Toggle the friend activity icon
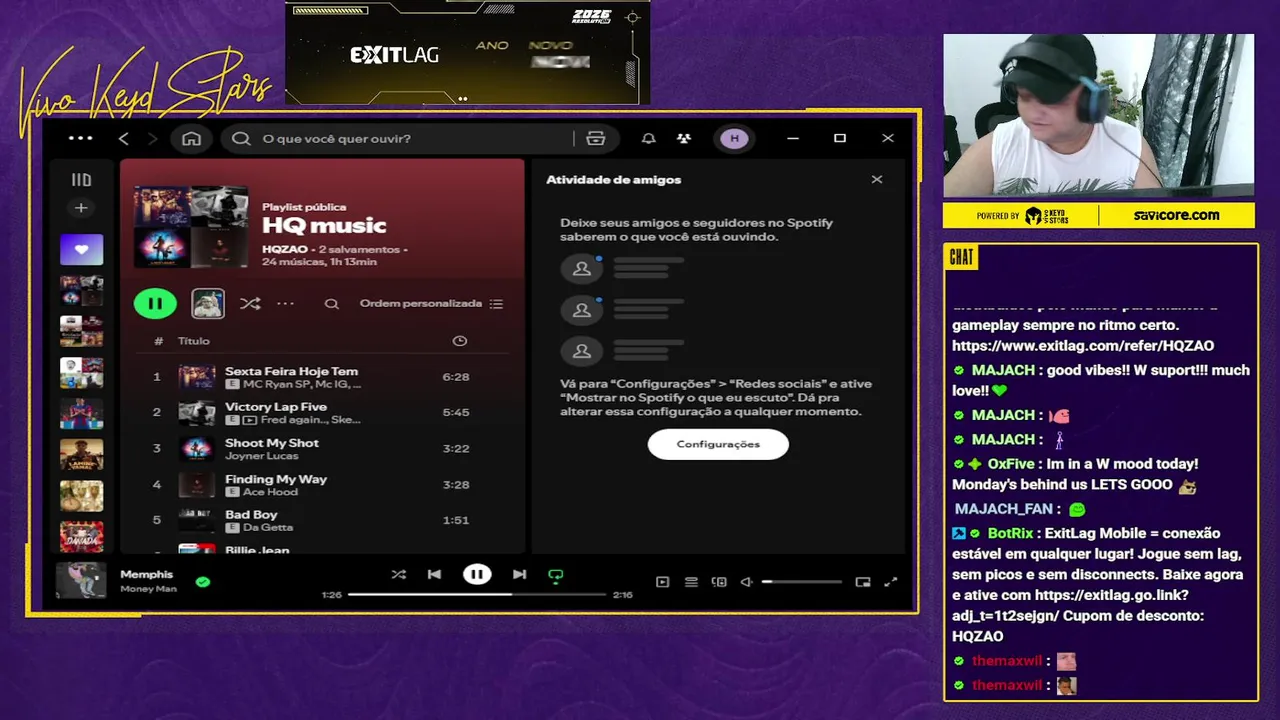 pos(683,138)
